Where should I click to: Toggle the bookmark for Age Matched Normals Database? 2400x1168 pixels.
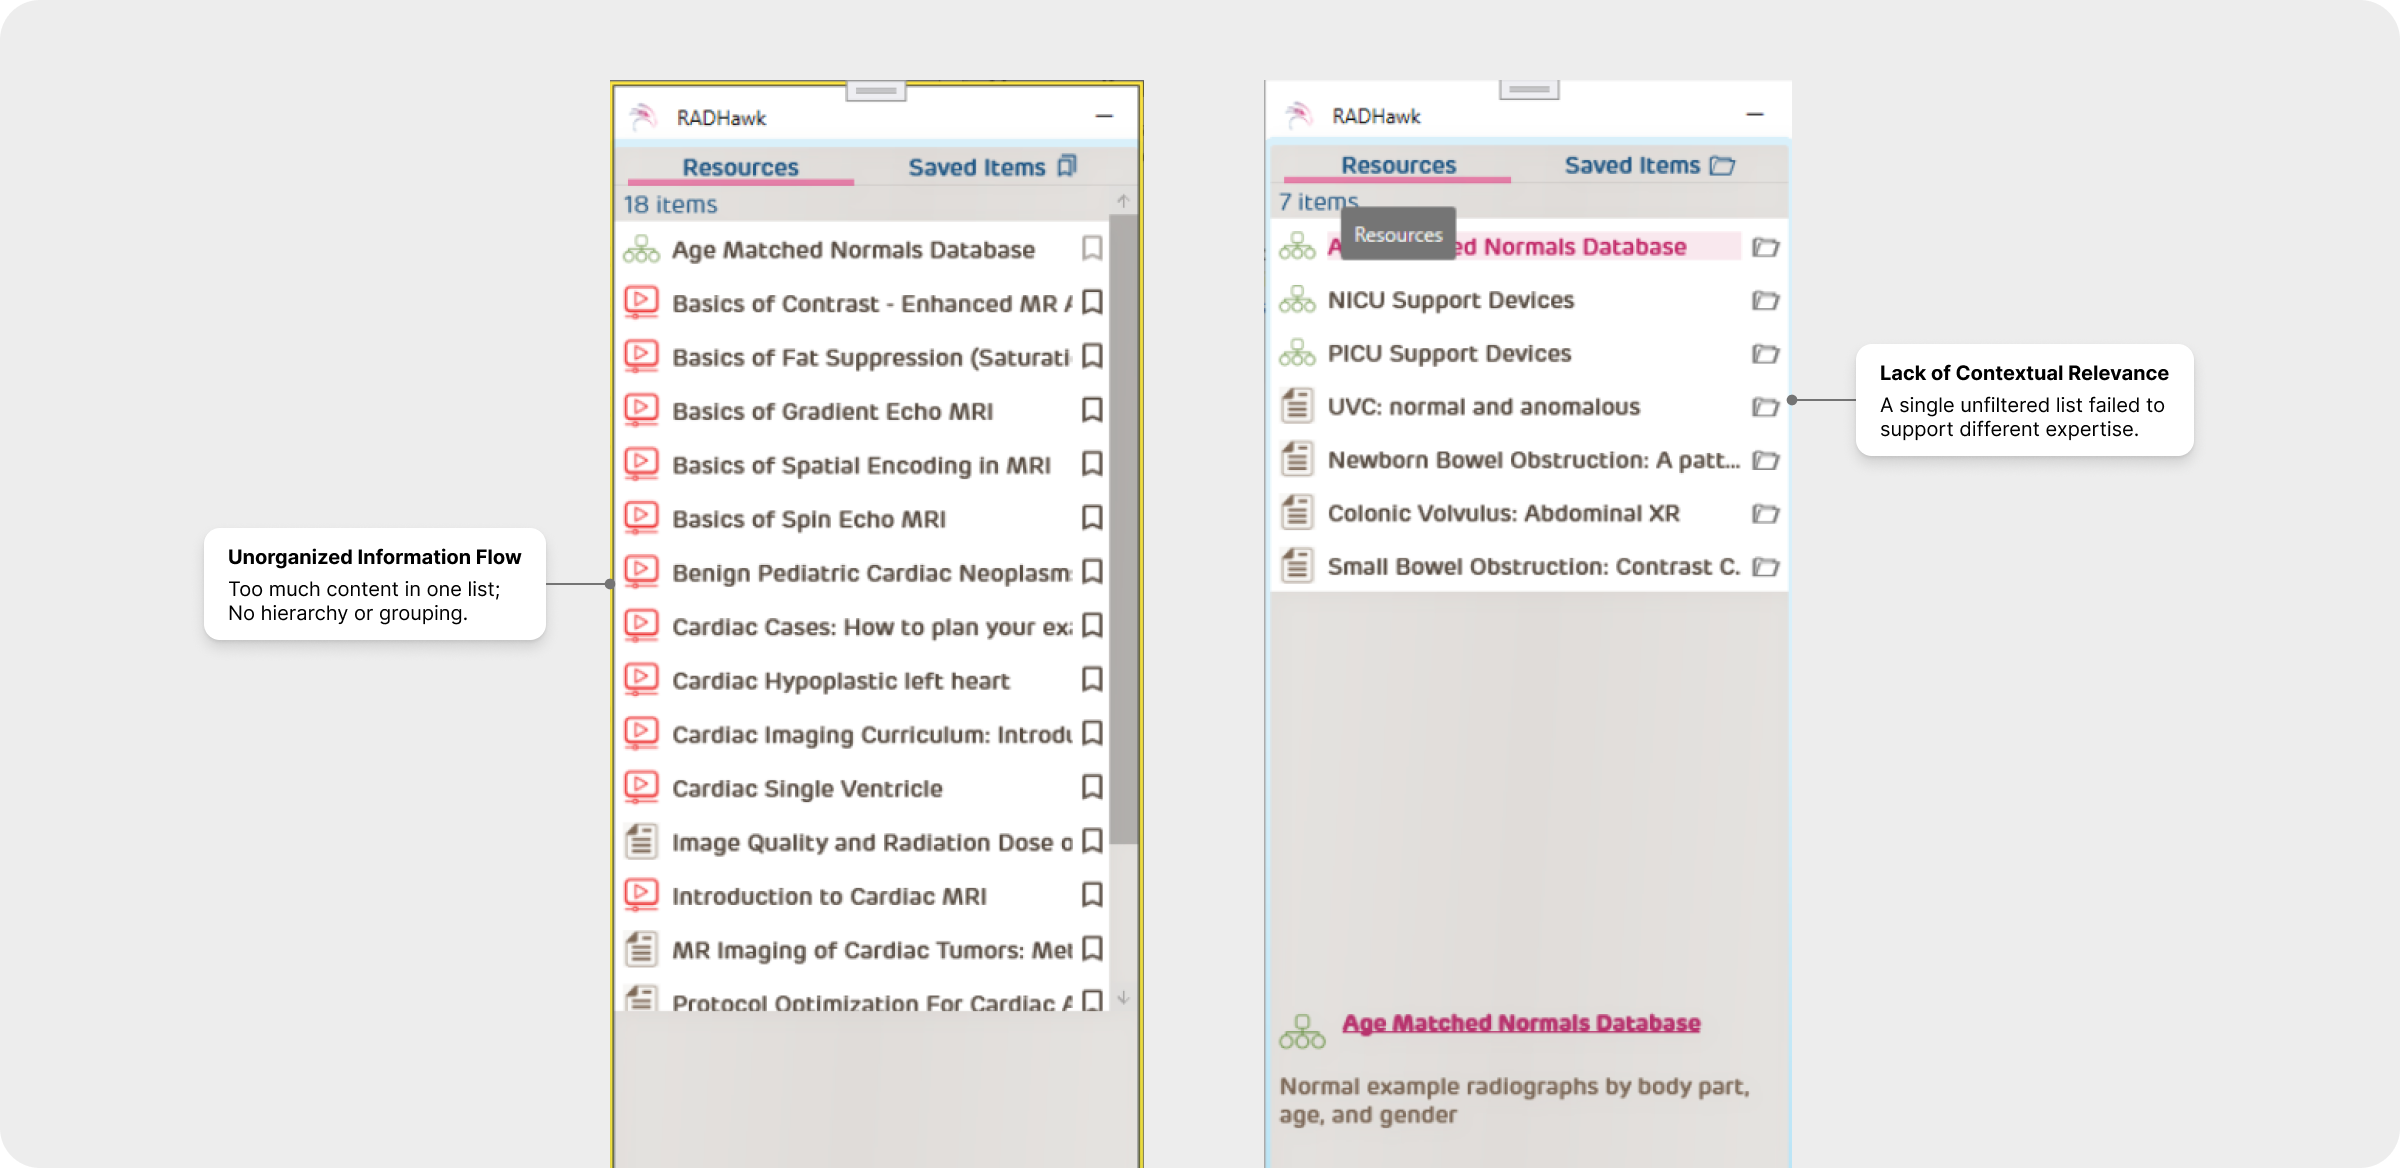pos(1092,248)
